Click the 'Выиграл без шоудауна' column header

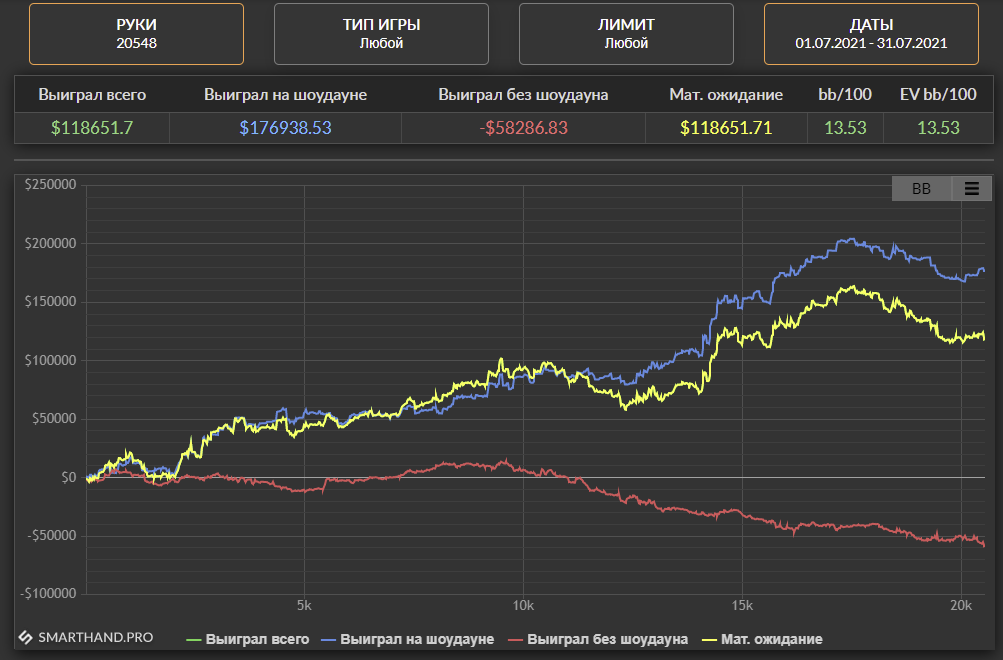[x=523, y=95]
